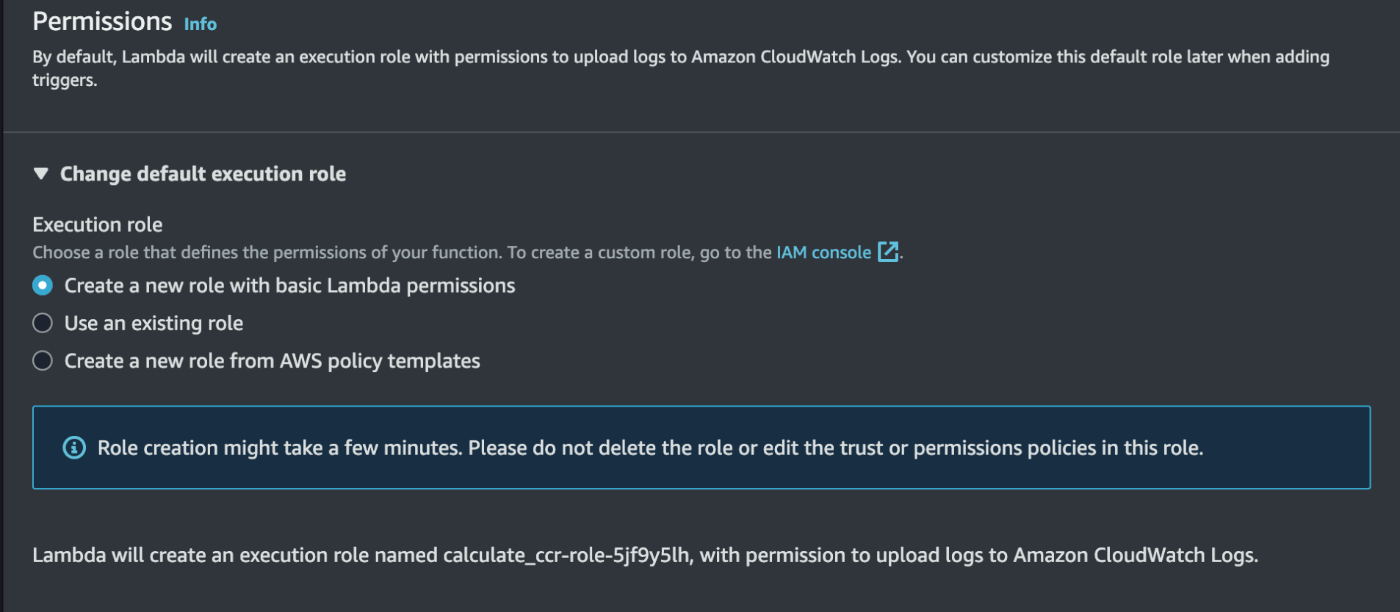The height and width of the screenshot is (612, 1400).
Task: Collapse the Change default execution role triangle
Action: point(41,174)
